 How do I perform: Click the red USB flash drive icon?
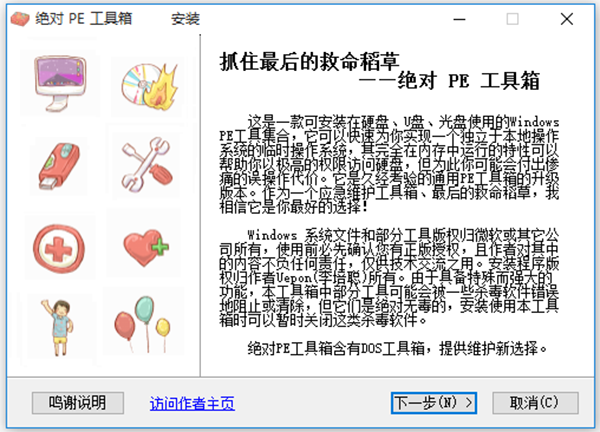59,166
